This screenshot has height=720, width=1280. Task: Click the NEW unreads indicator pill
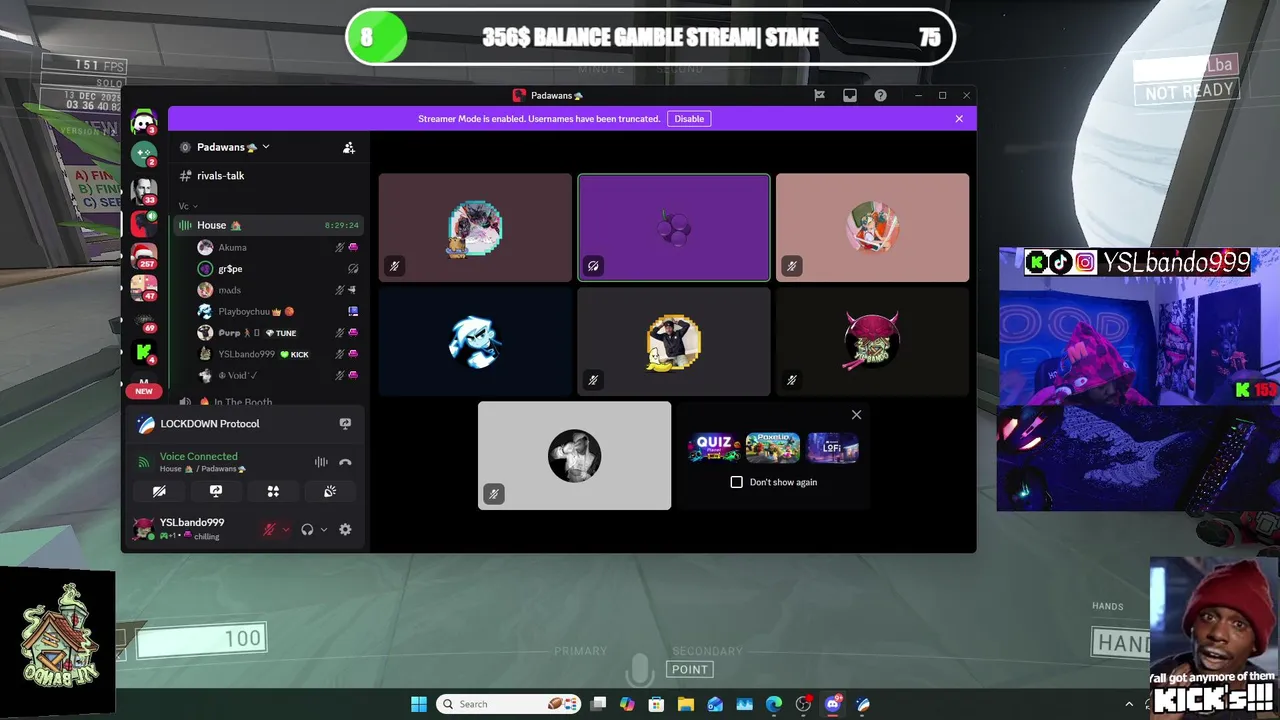tap(144, 391)
